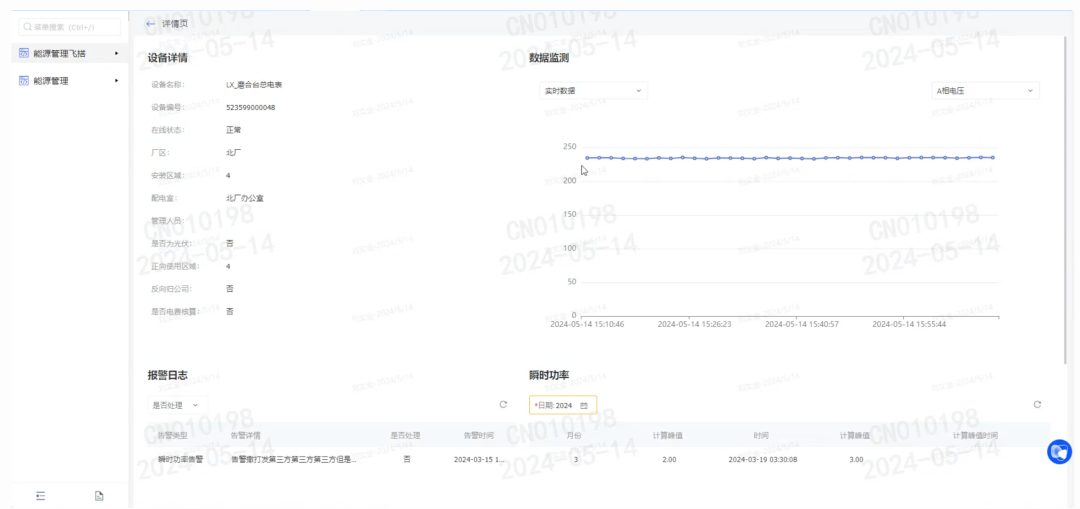Open the 实时数据 dropdown
Image resolution: width=1080 pixels, height=509 pixels.
pyautogui.click(x=593, y=91)
